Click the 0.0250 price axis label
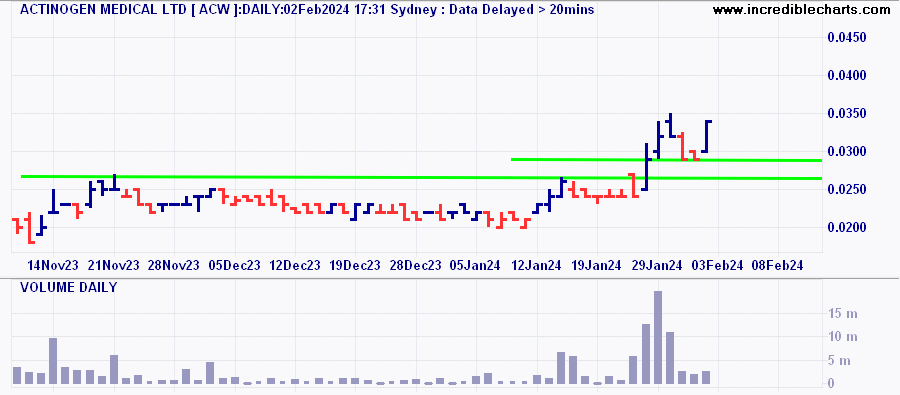The width and height of the screenshot is (900, 395). coord(847,189)
